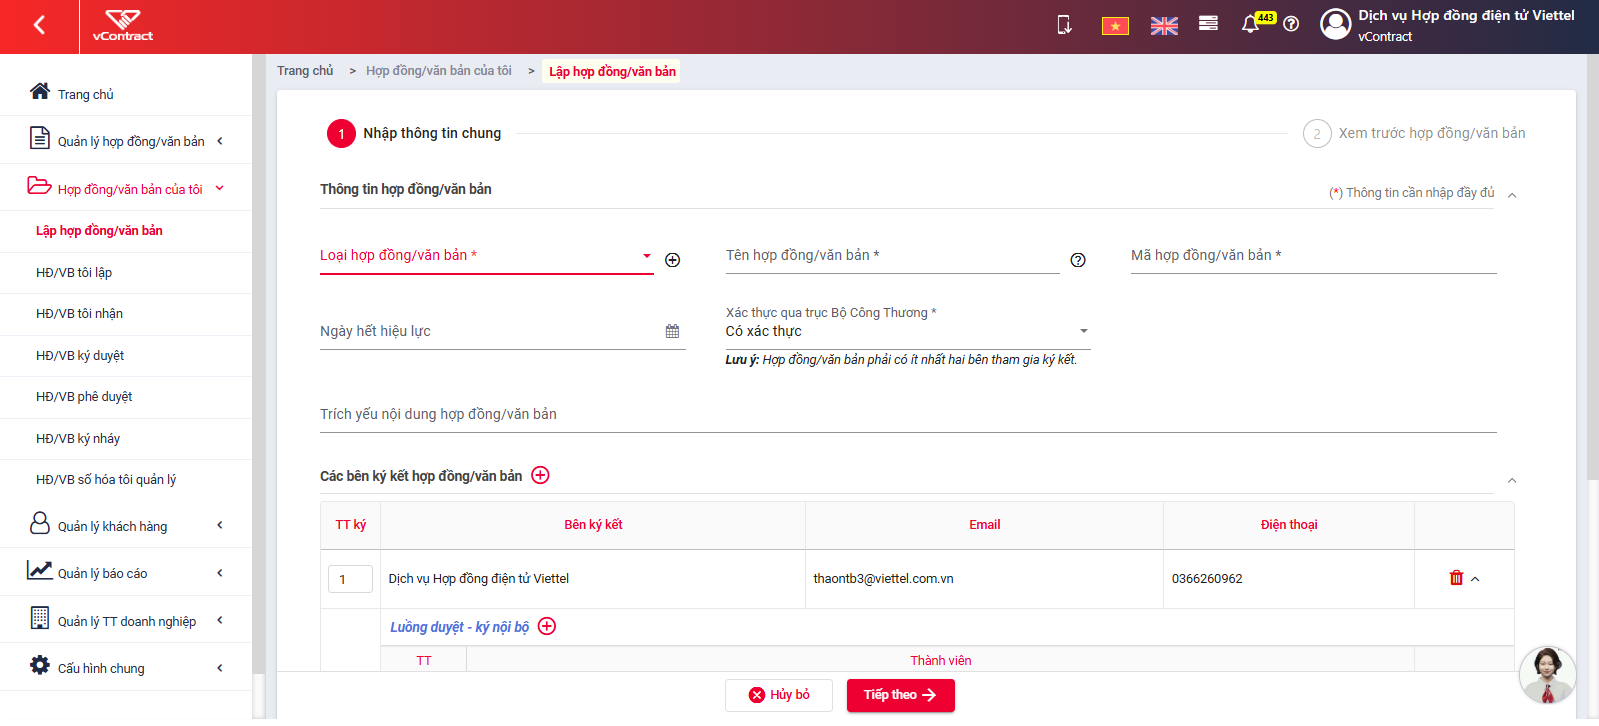Focus Trích yếu nội dung input field
Screen dimensions: 1599x726
point(908,414)
